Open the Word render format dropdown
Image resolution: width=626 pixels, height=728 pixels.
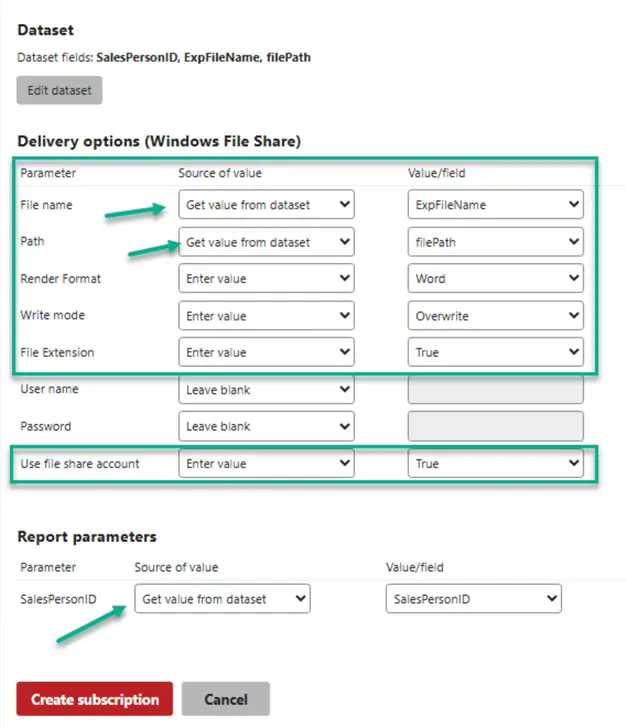click(496, 279)
